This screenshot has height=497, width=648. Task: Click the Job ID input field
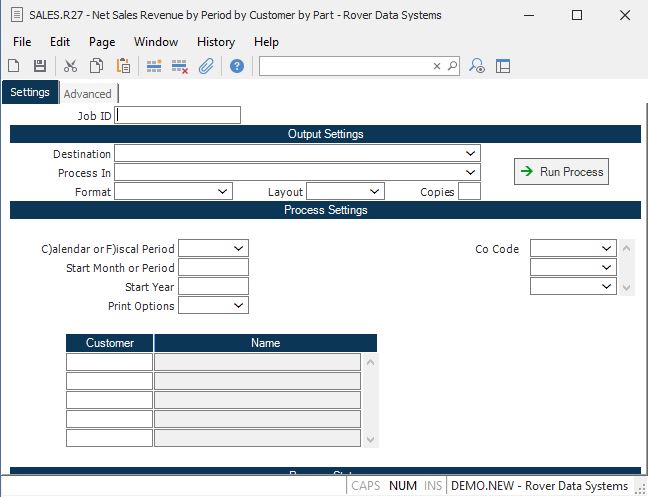click(x=179, y=115)
